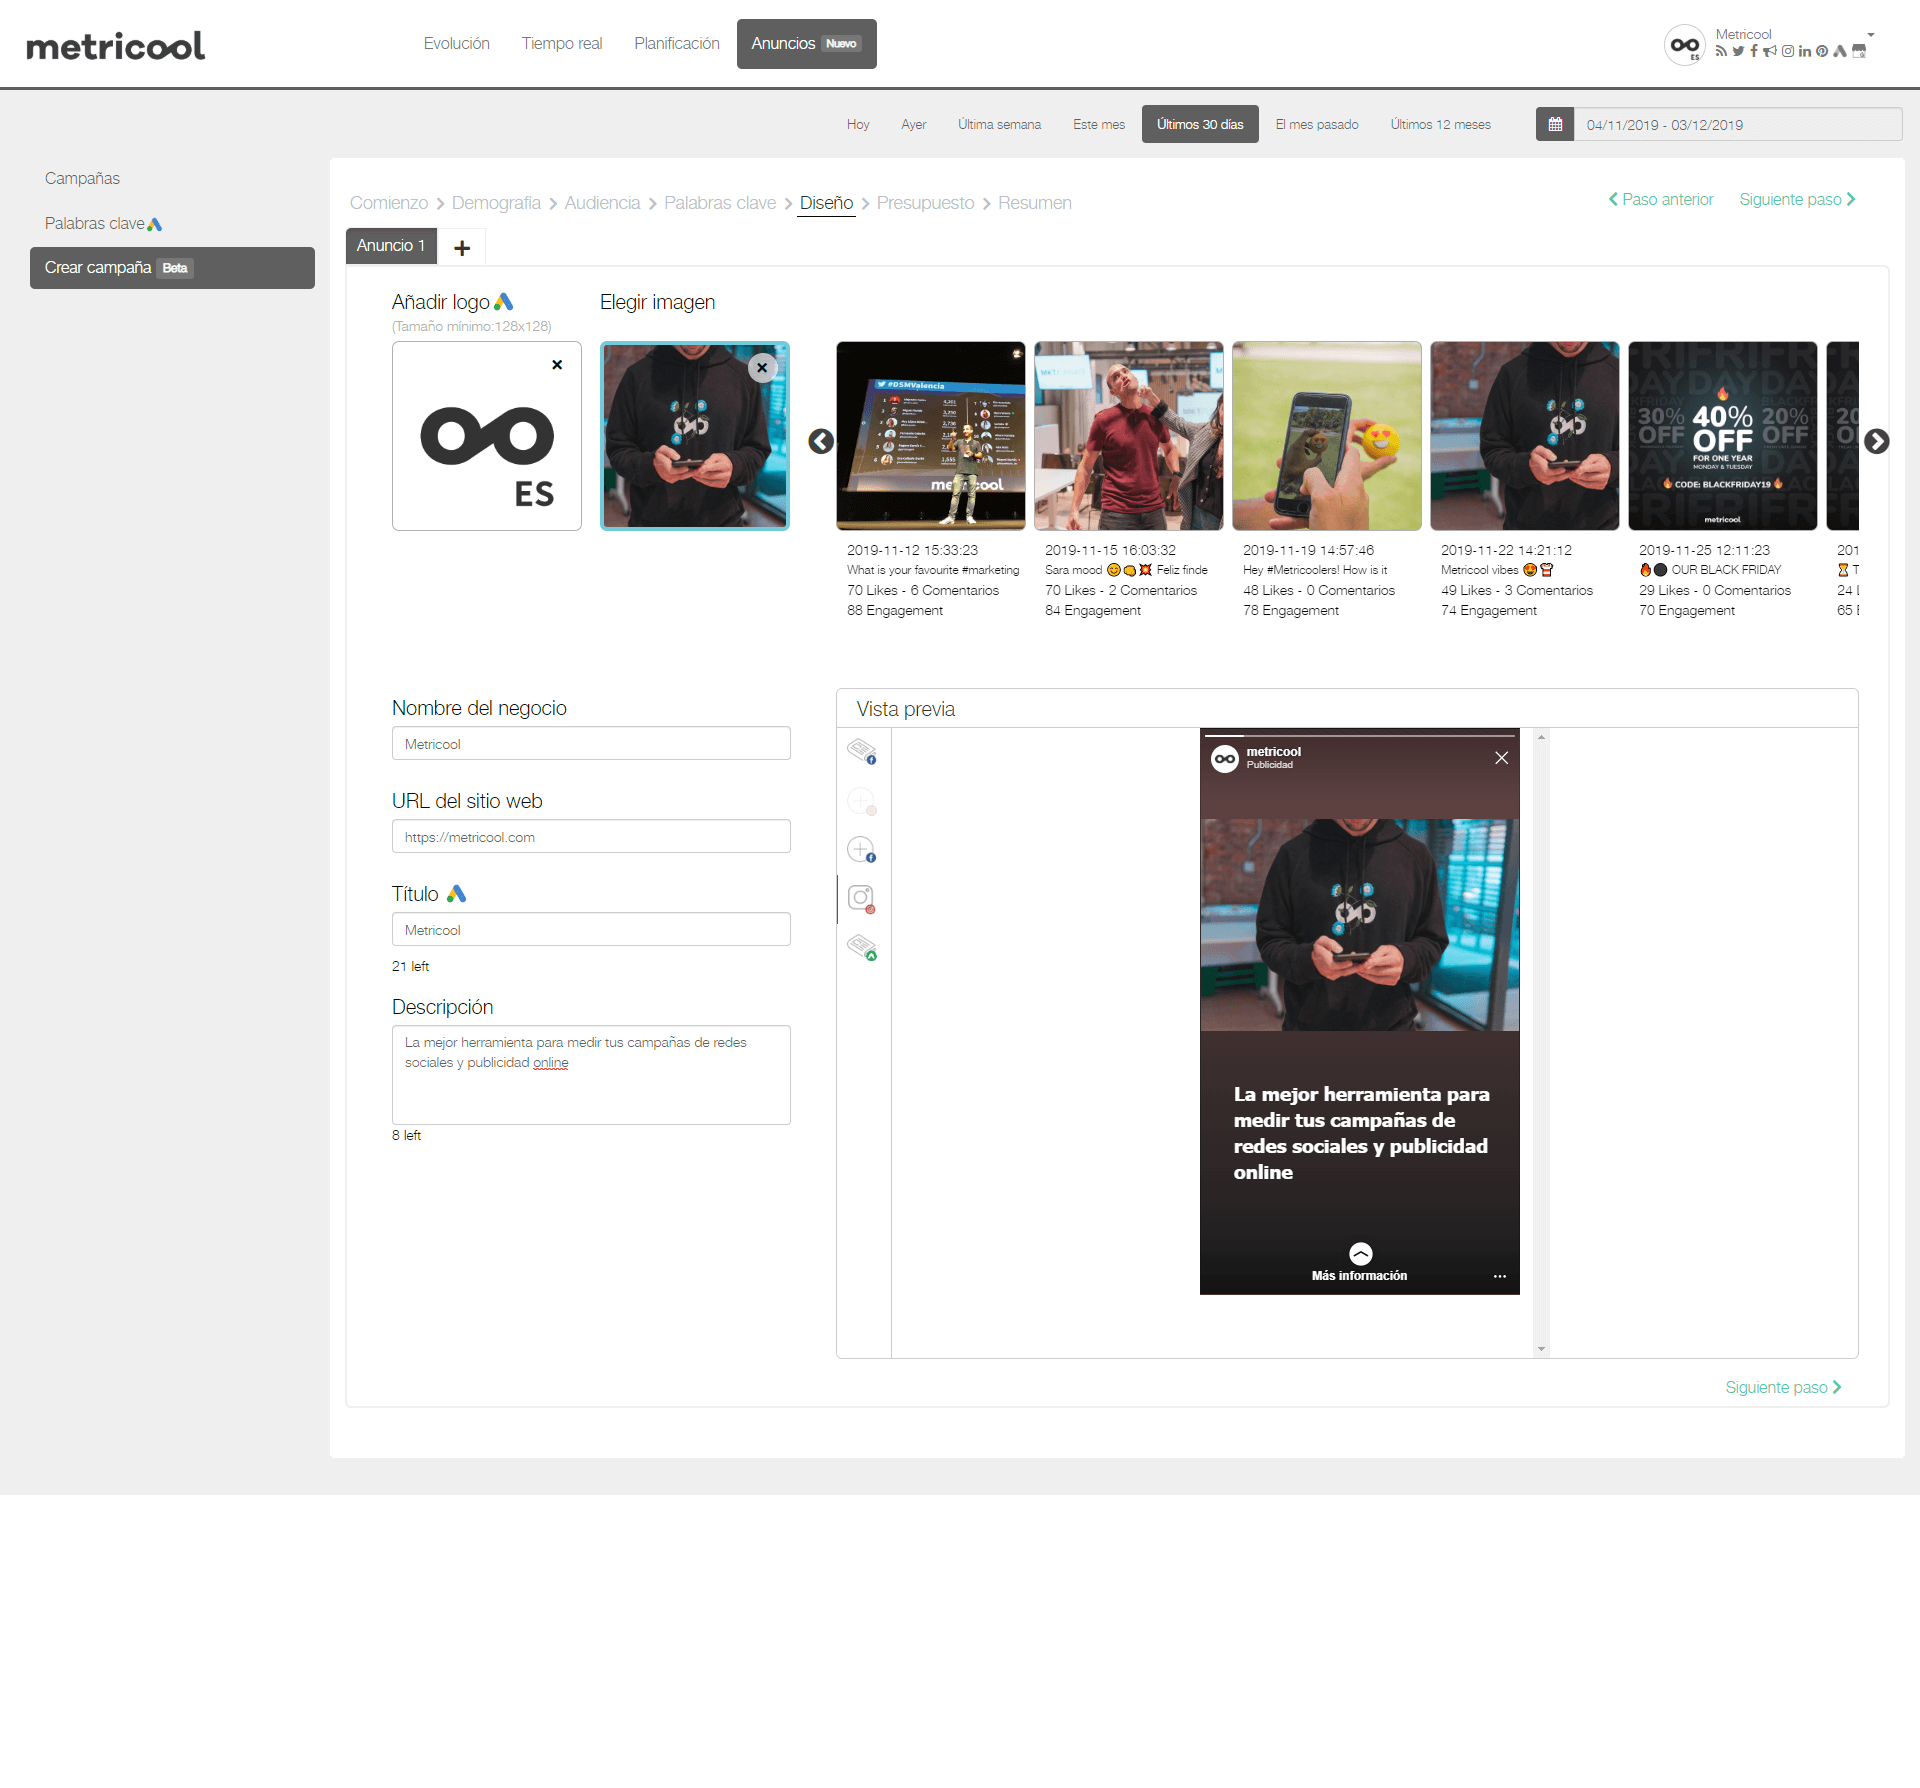
Task: Add a new ad with plus tab
Action: tap(462, 247)
